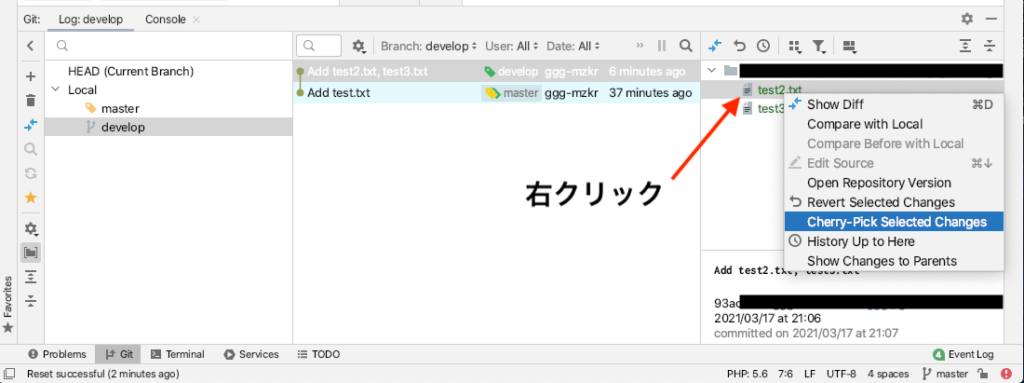Switch to the Log: develop tab
Image resolution: width=1024 pixels, height=383 pixels.
point(91,20)
